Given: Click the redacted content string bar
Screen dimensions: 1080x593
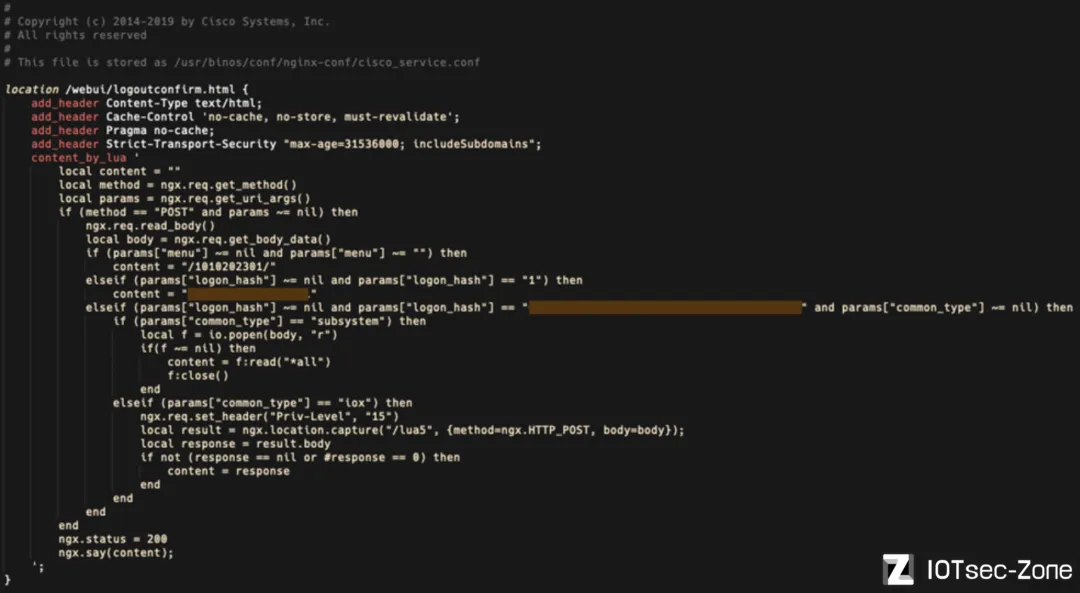Looking at the screenshot, I should click(248, 293).
